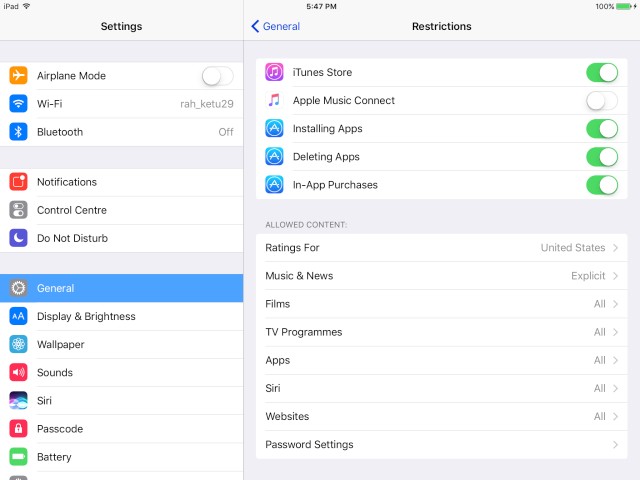
Task: Open Do Not Disturb settings
Action: 122,238
